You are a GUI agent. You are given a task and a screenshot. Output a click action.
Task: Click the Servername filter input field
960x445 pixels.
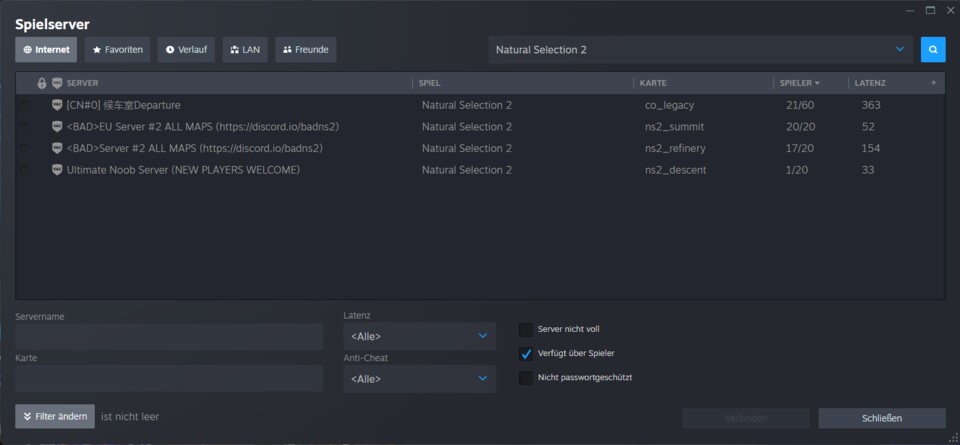[169, 337]
